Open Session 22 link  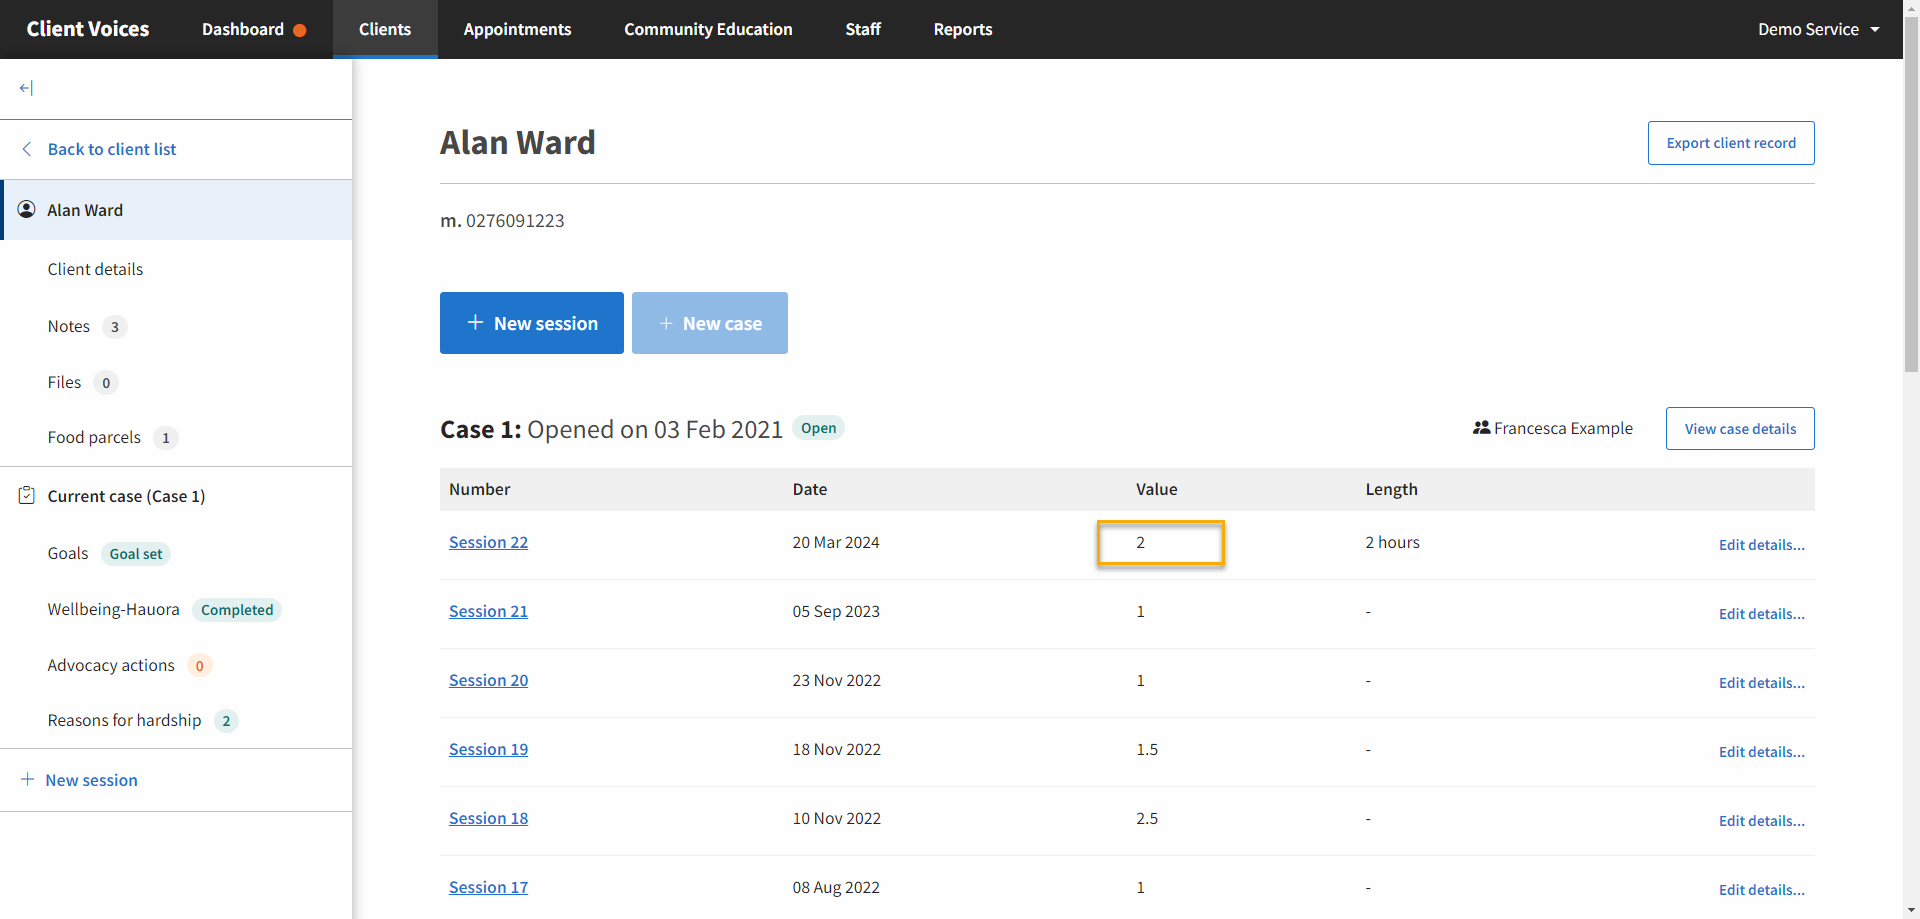[x=488, y=542]
